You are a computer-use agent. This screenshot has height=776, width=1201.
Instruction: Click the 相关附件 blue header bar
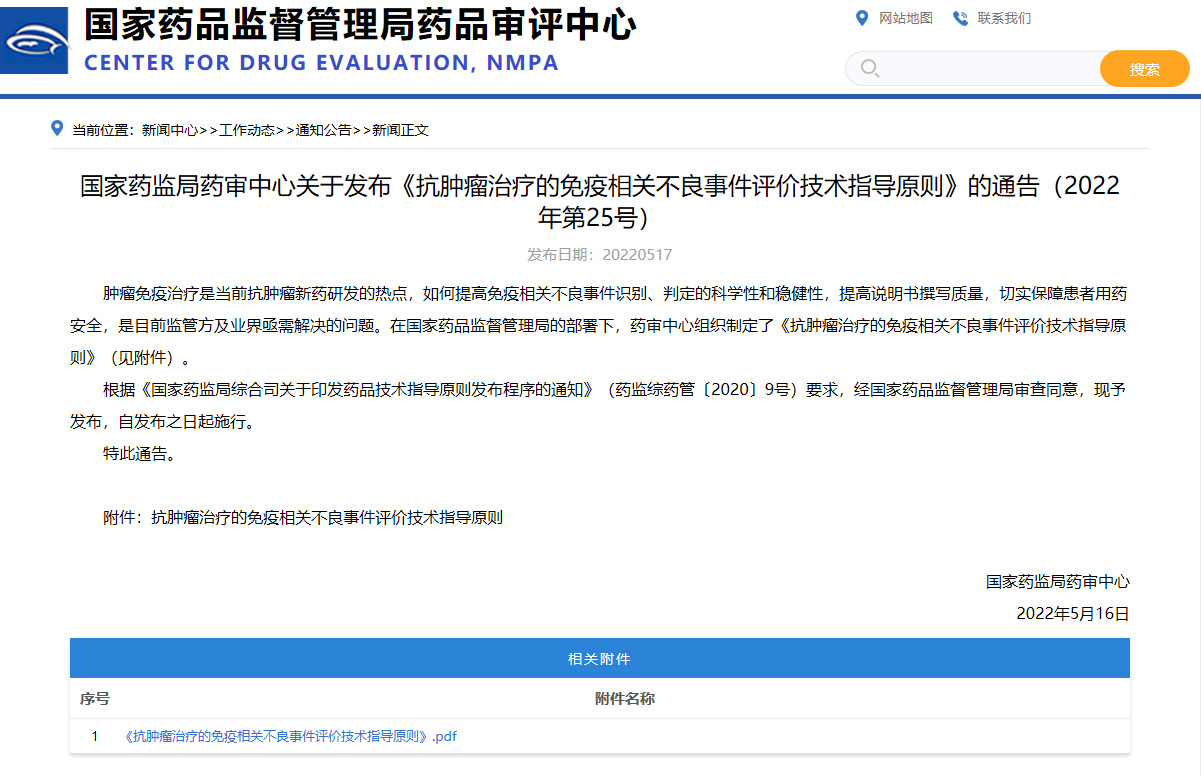coord(600,659)
